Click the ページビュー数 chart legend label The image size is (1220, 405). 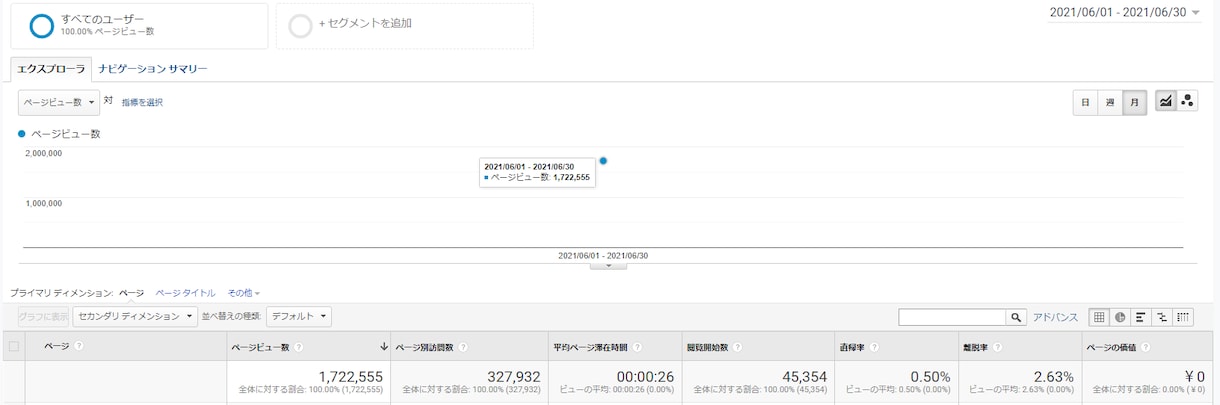pyautogui.click(x=66, y=133)
